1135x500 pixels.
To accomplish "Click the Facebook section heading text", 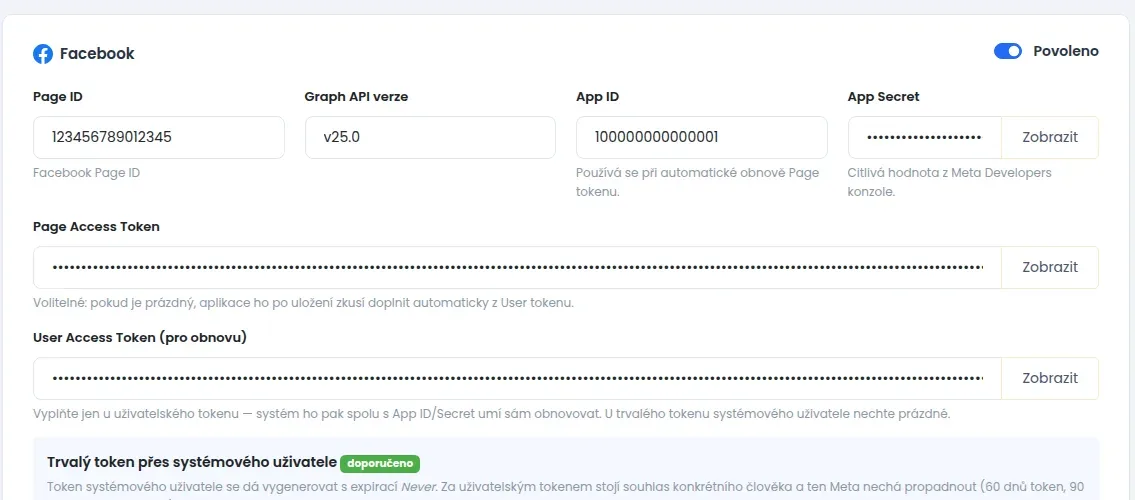I will 97,54.
